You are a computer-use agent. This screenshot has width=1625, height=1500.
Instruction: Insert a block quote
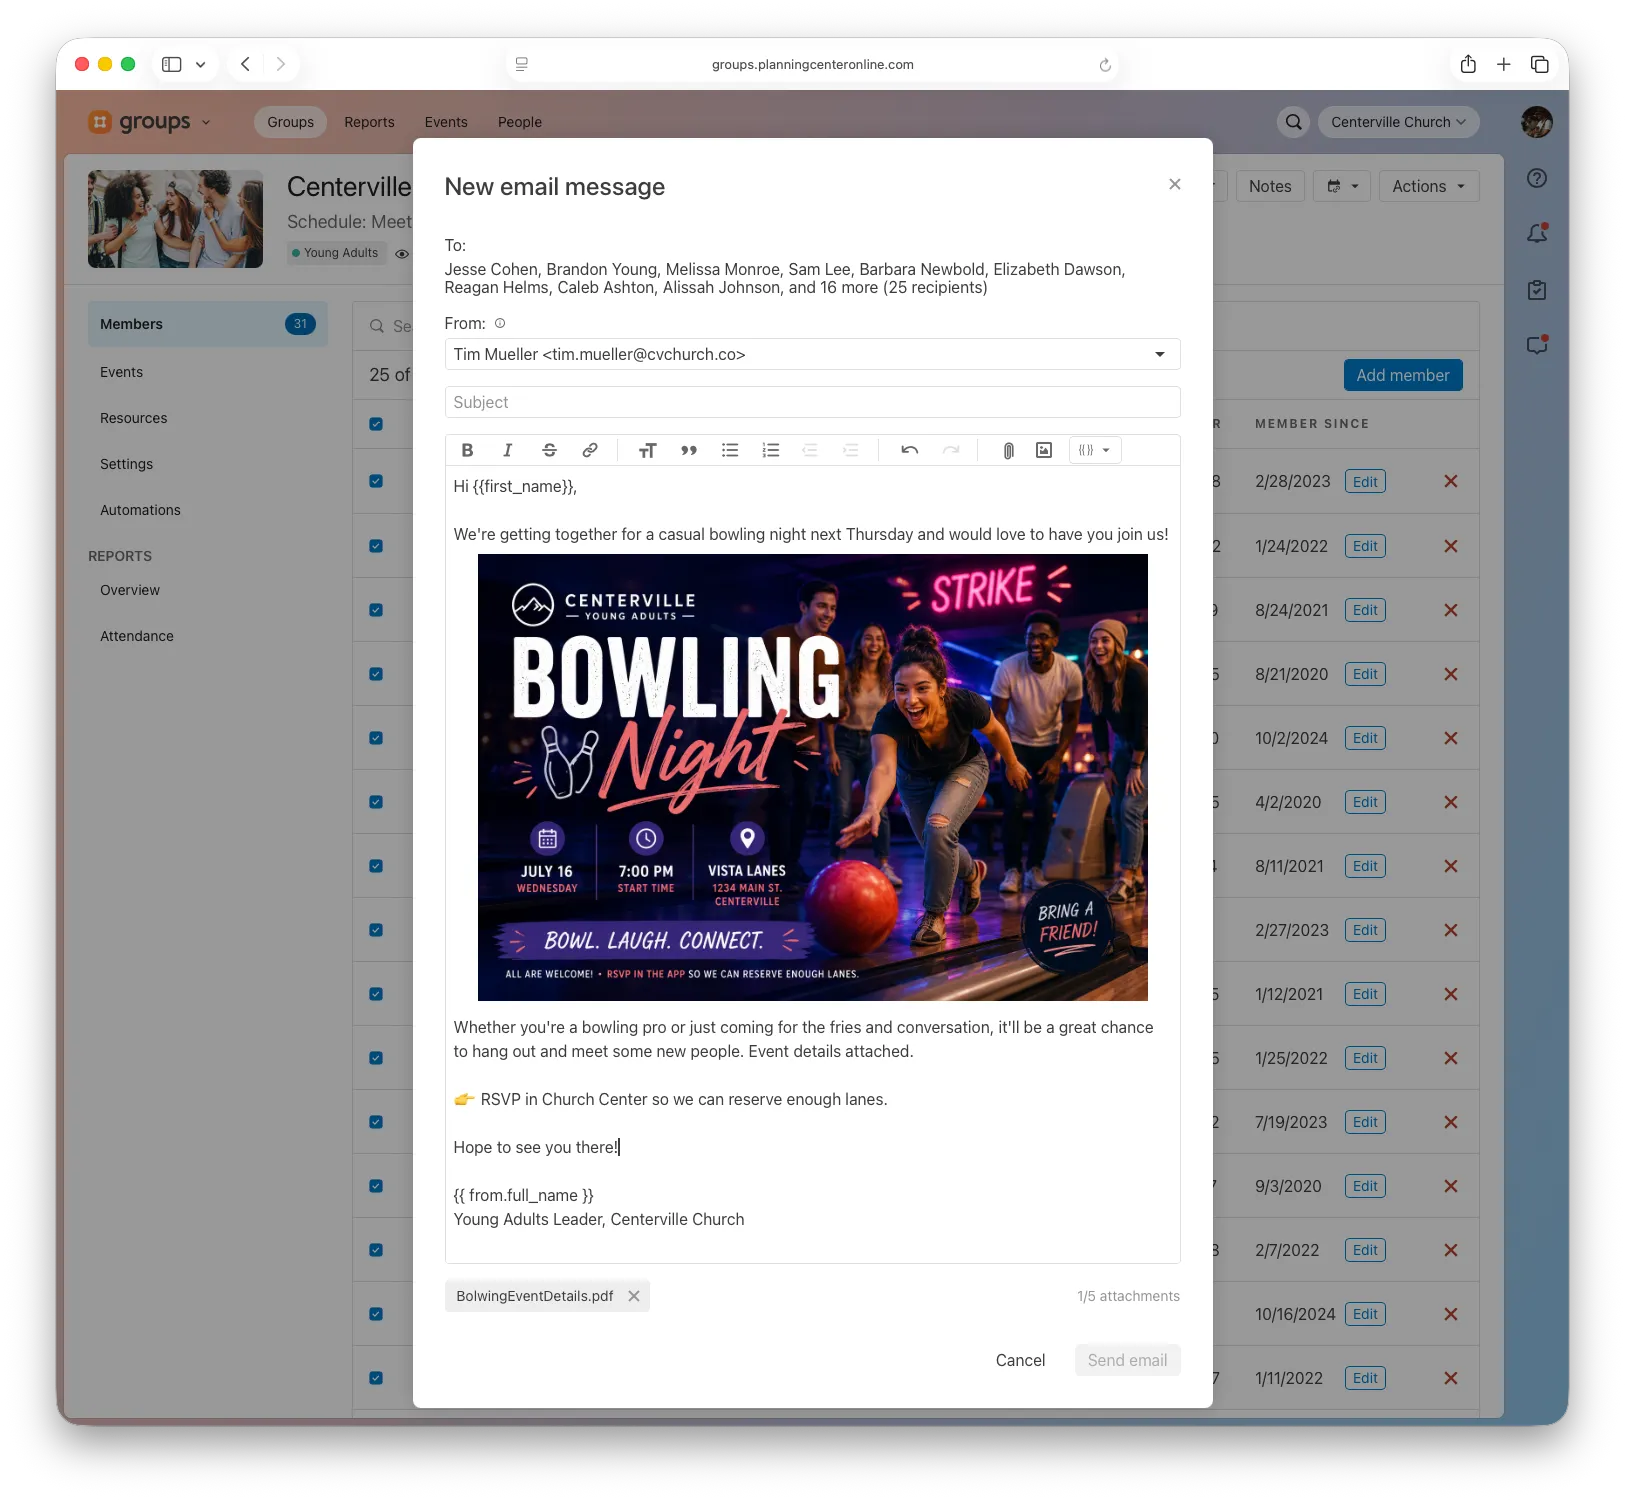689,450
